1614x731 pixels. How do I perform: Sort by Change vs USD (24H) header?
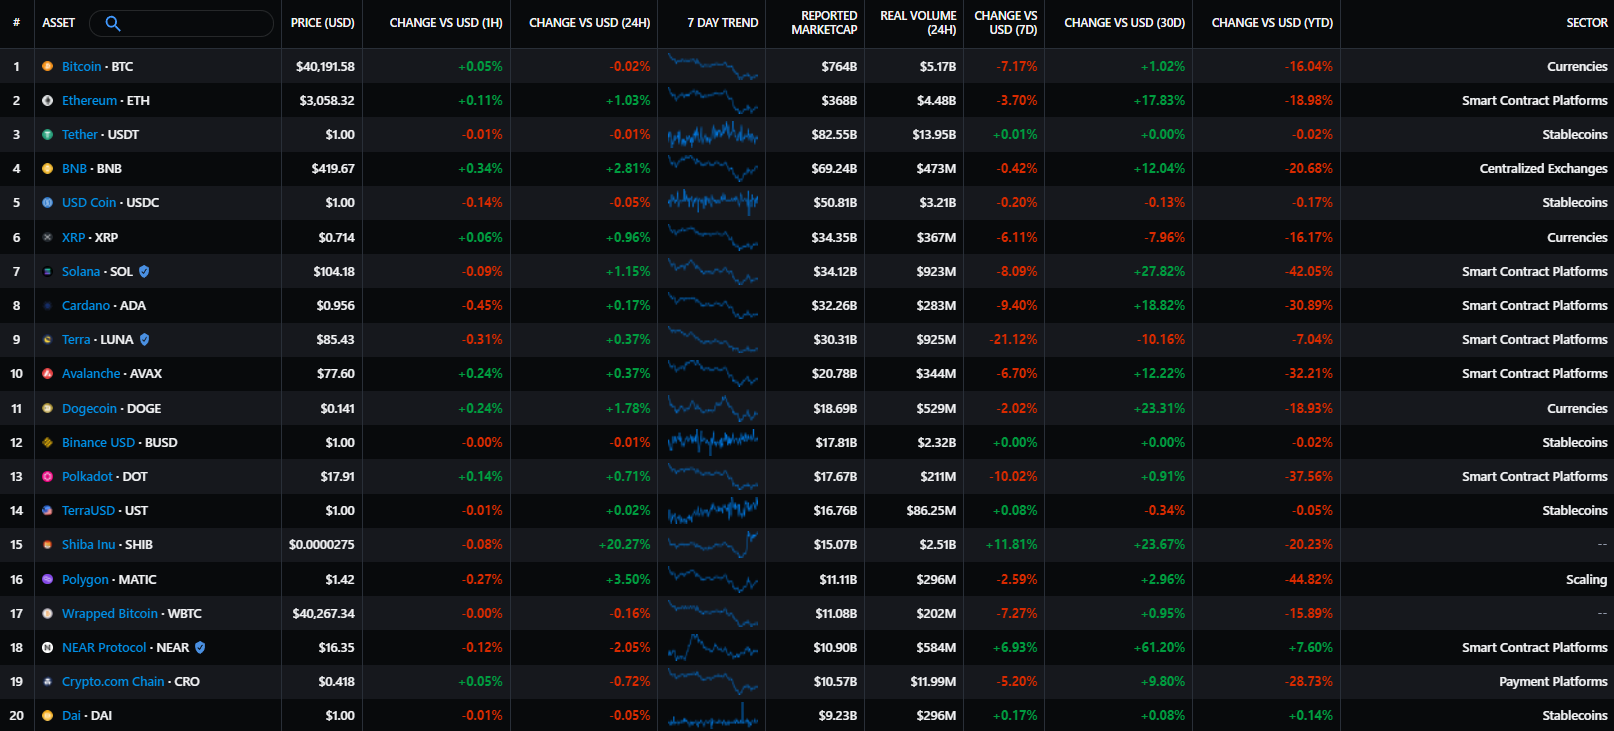click(589, 23)
